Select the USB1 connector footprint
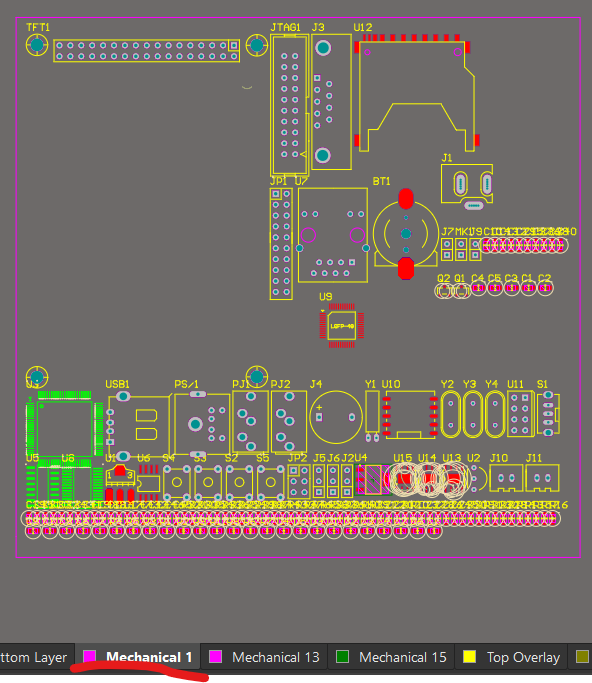Viewport: 592px width, 683px height. [x=139, y=426]
